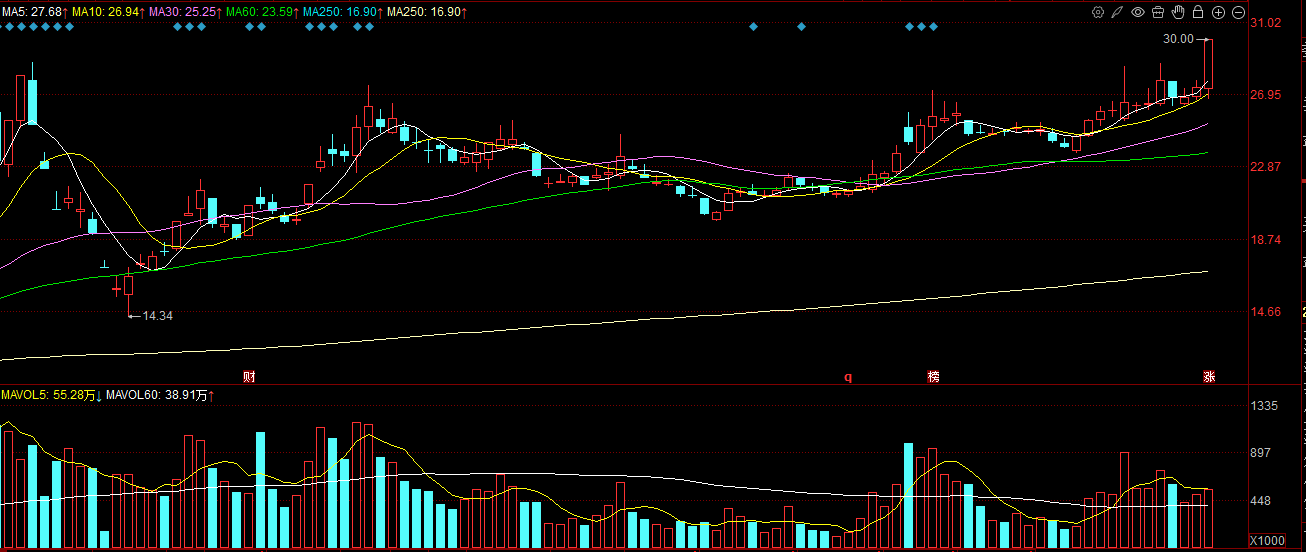Viewport: 1306px width, 552px height.
Task: Click the 897 volume axis label
Action: point(1262,453)
